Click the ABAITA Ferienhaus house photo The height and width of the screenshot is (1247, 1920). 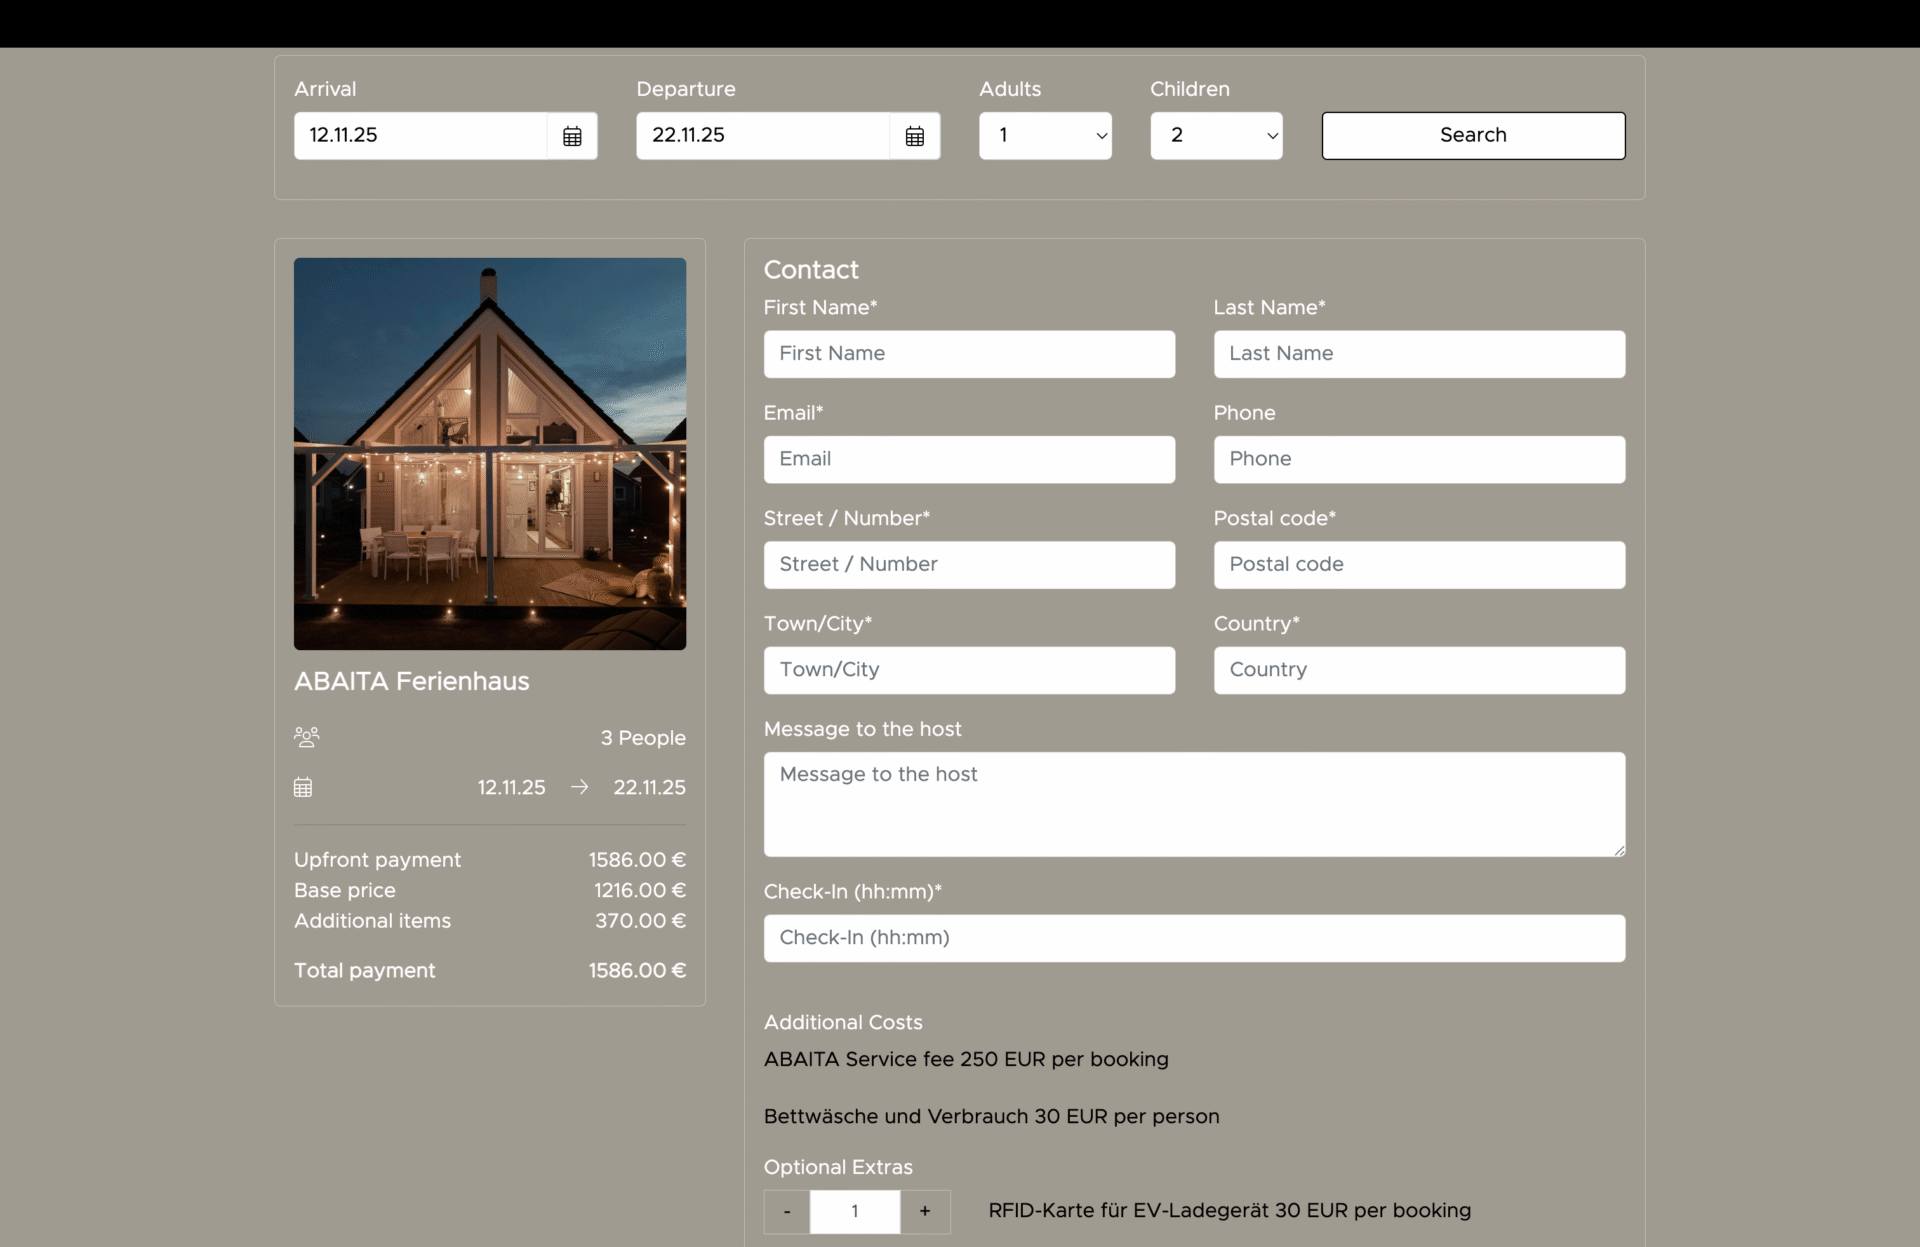[x=490, y=454]
